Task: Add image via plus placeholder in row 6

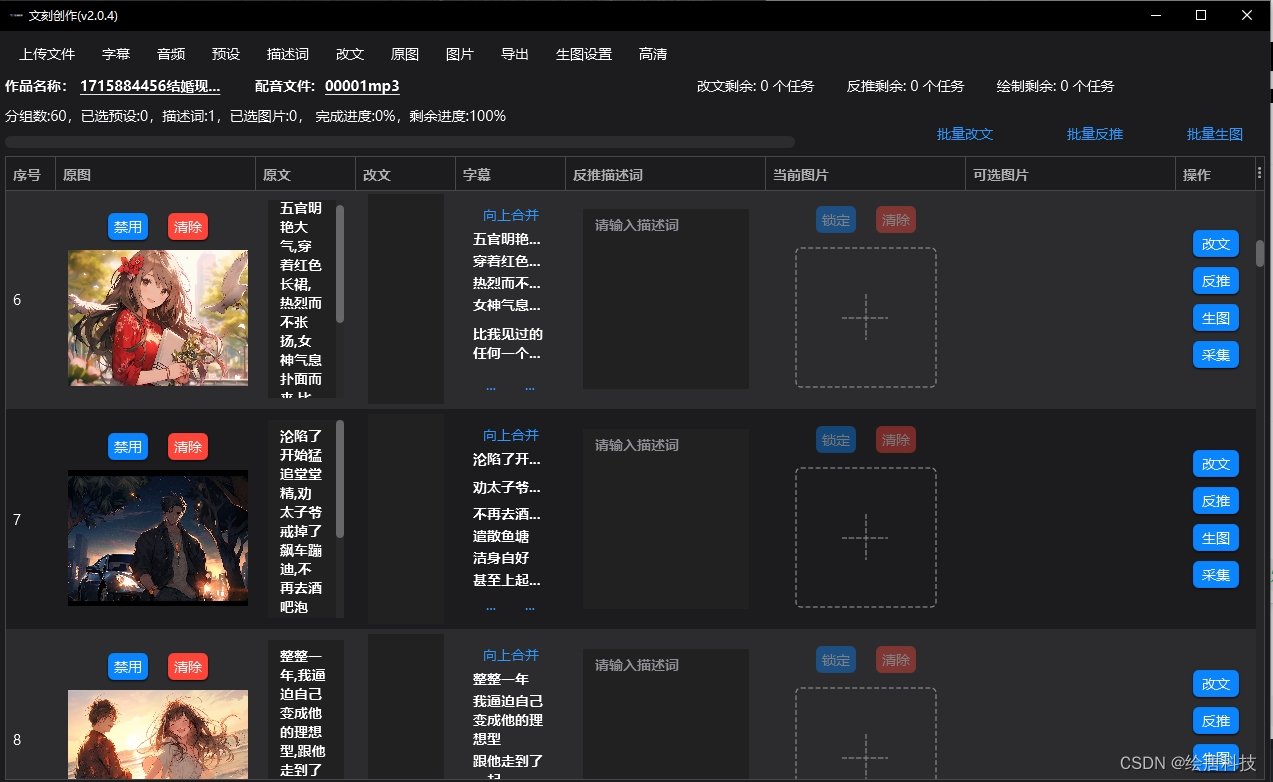Action: pos(866,318)
